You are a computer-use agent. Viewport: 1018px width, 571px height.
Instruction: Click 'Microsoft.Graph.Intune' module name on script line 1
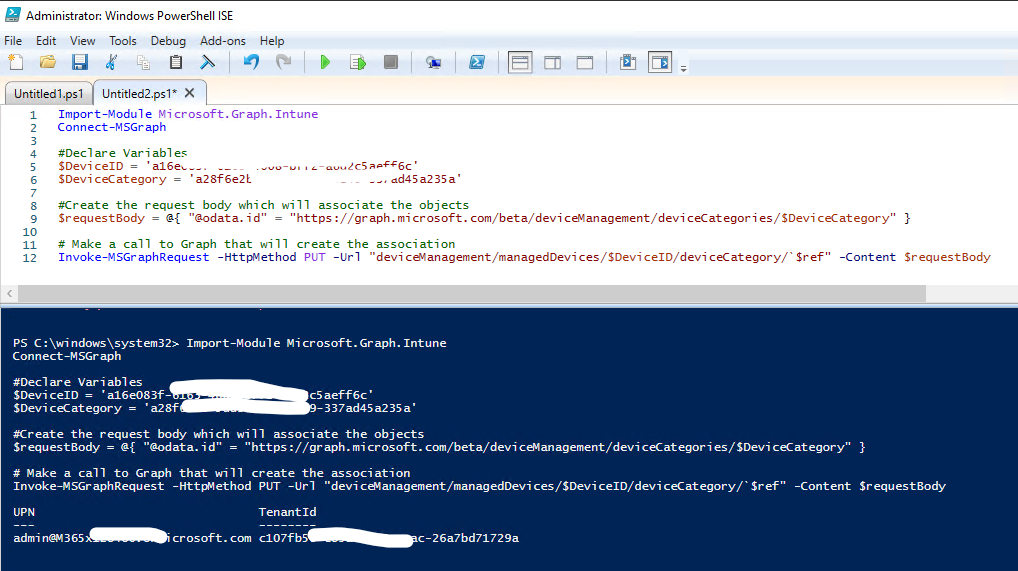(238, 114)
